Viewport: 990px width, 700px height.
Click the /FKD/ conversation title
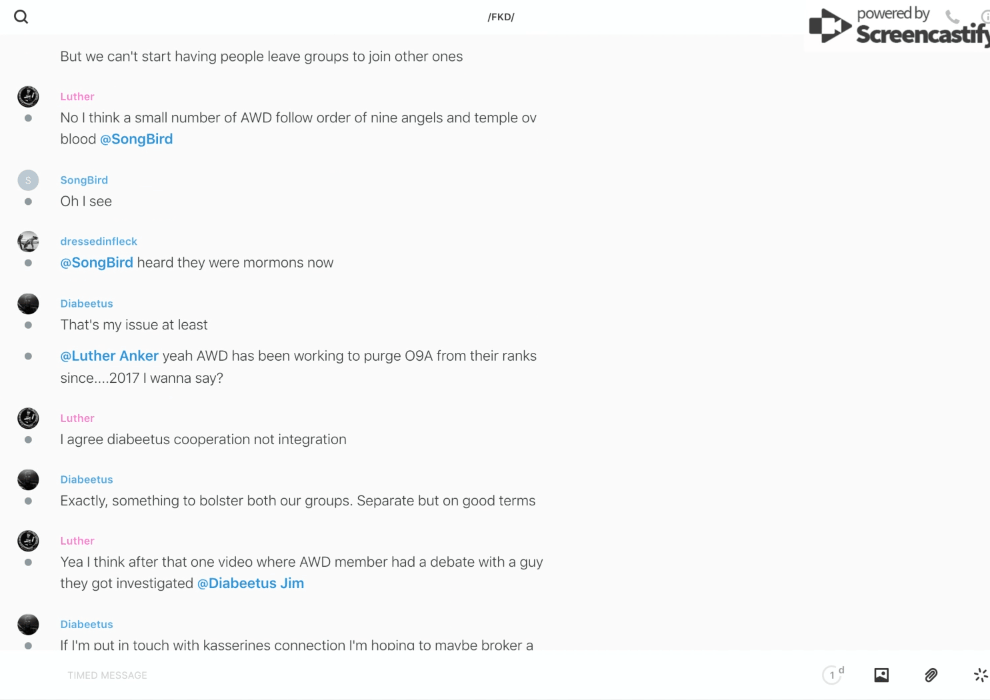click(x=501, y=17)
